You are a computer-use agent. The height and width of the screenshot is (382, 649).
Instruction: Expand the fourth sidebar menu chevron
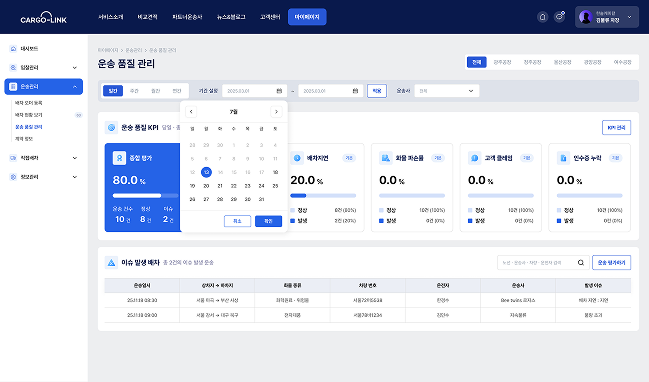click(75, 158)
